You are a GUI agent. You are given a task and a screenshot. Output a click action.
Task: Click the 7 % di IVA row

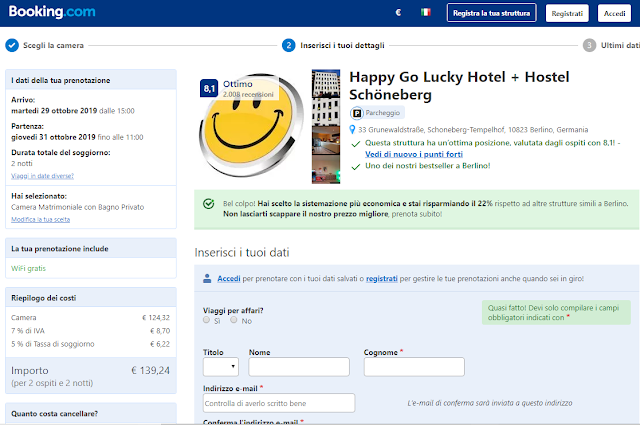click(x=91, y=331)
